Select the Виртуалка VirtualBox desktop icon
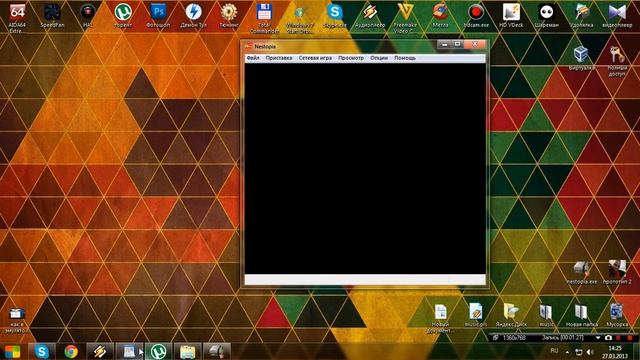 click(581, 58)
